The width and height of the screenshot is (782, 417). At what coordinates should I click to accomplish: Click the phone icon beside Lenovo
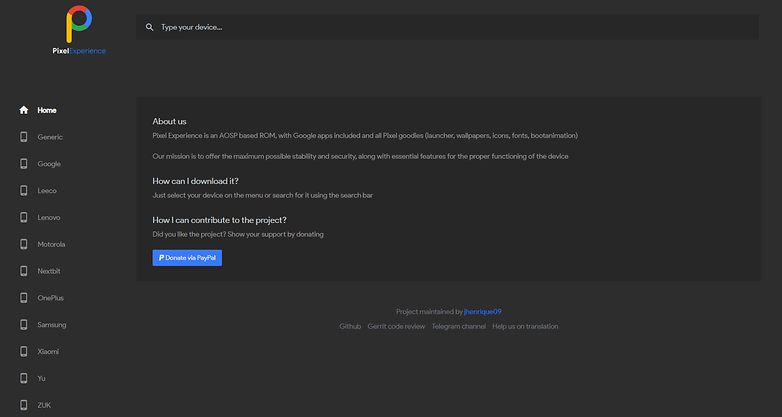23,217
